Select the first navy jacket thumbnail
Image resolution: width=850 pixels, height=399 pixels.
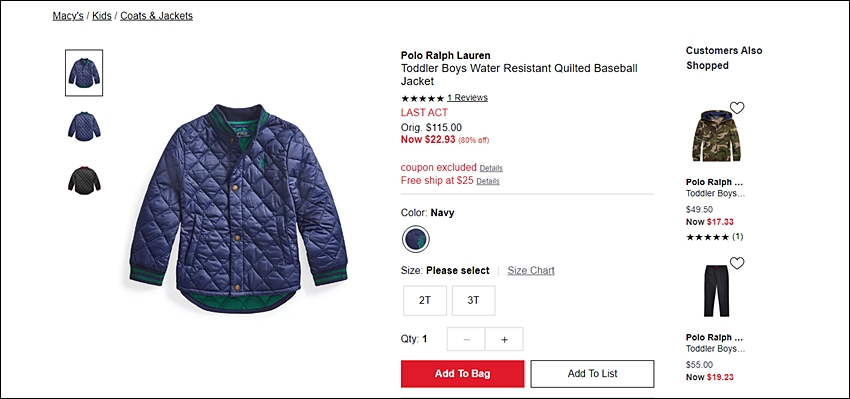tap(84, 73)
